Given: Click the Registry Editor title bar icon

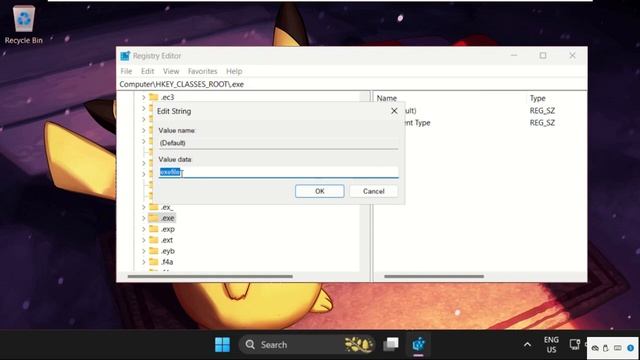Looking at the screenshot, I should tap(125, 56).
